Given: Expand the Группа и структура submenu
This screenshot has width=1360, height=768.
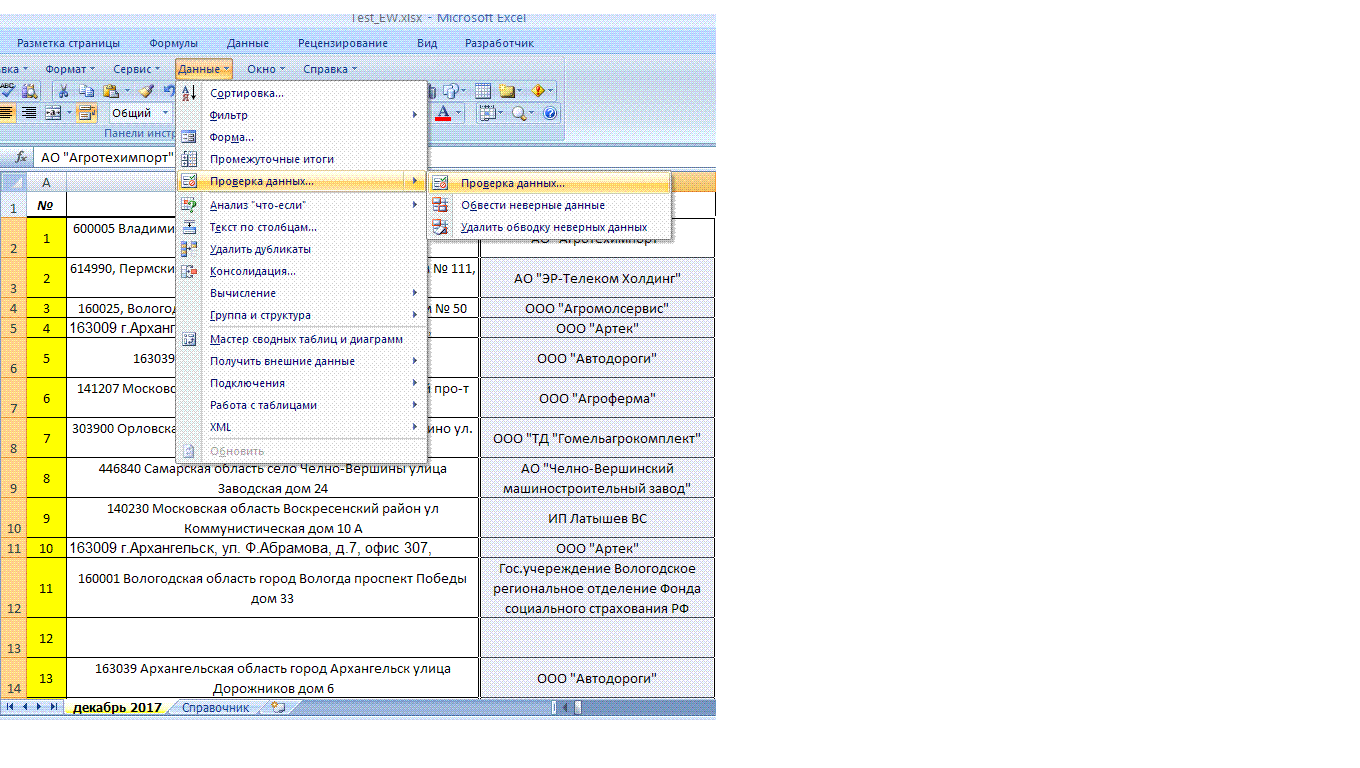Looking at the screenshot, I should click(x=415, y=315).
